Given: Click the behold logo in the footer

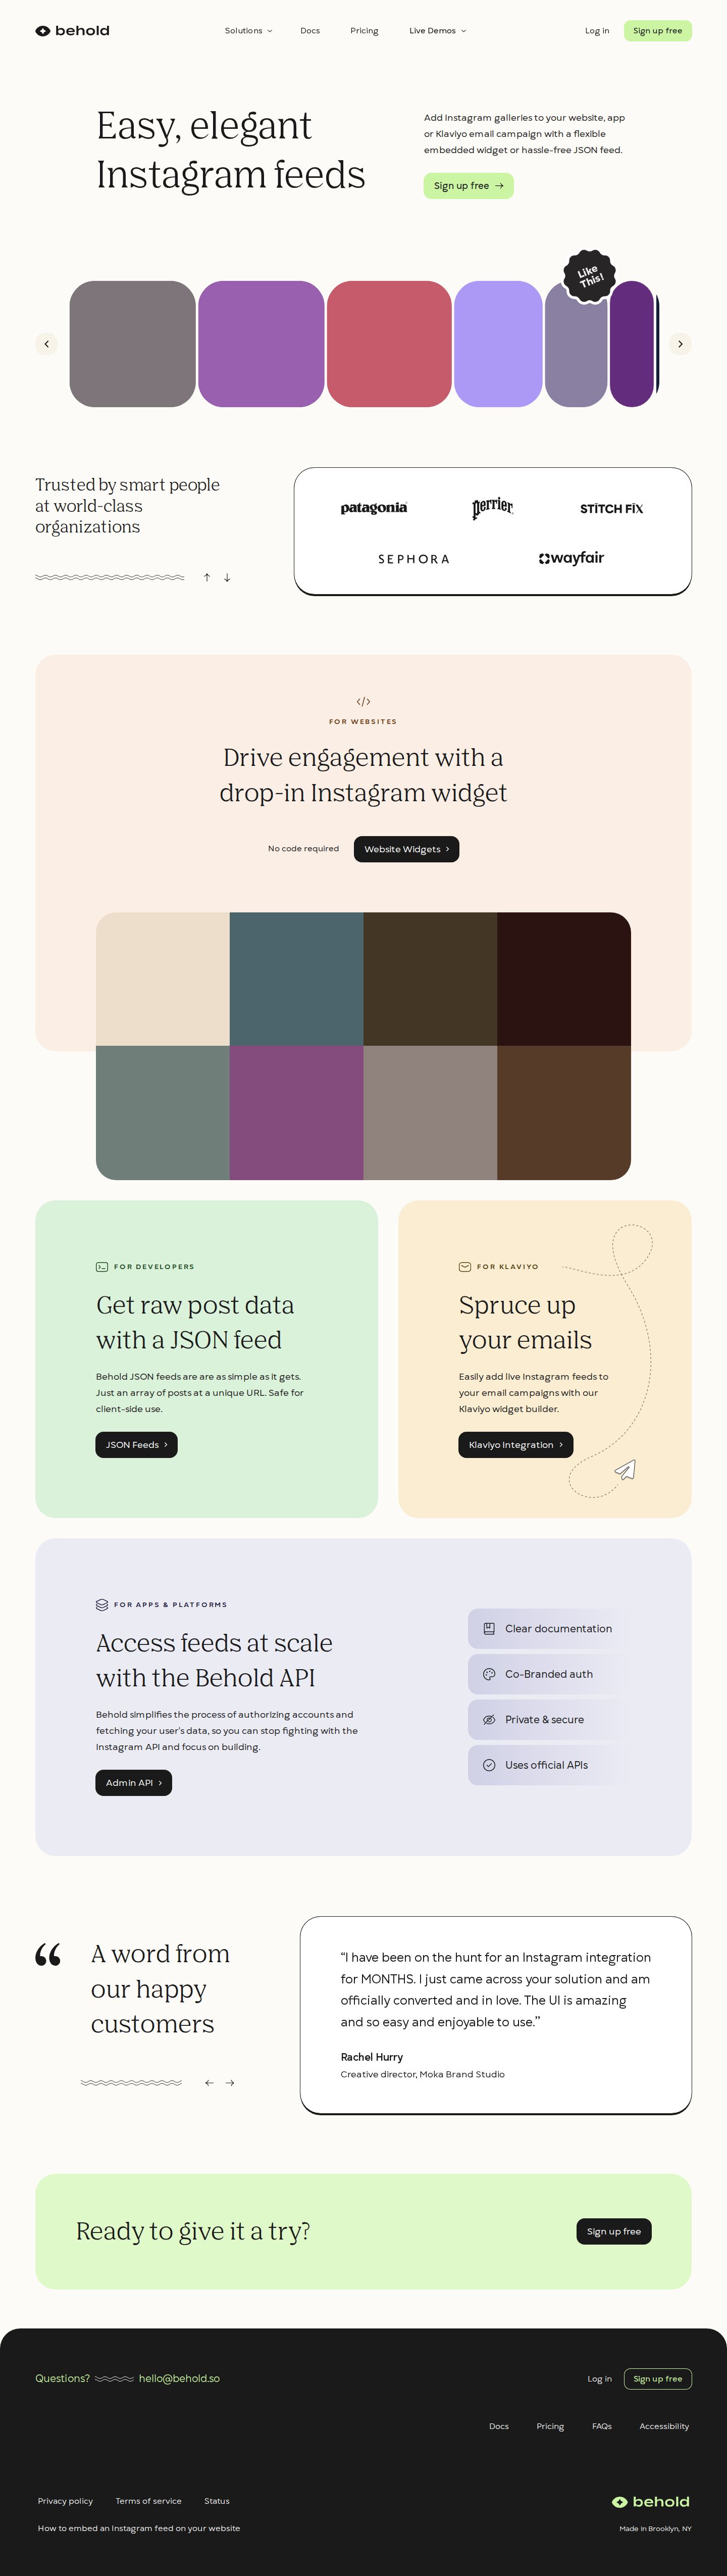Looking at the screenshot, I should tap(650, 2501).
